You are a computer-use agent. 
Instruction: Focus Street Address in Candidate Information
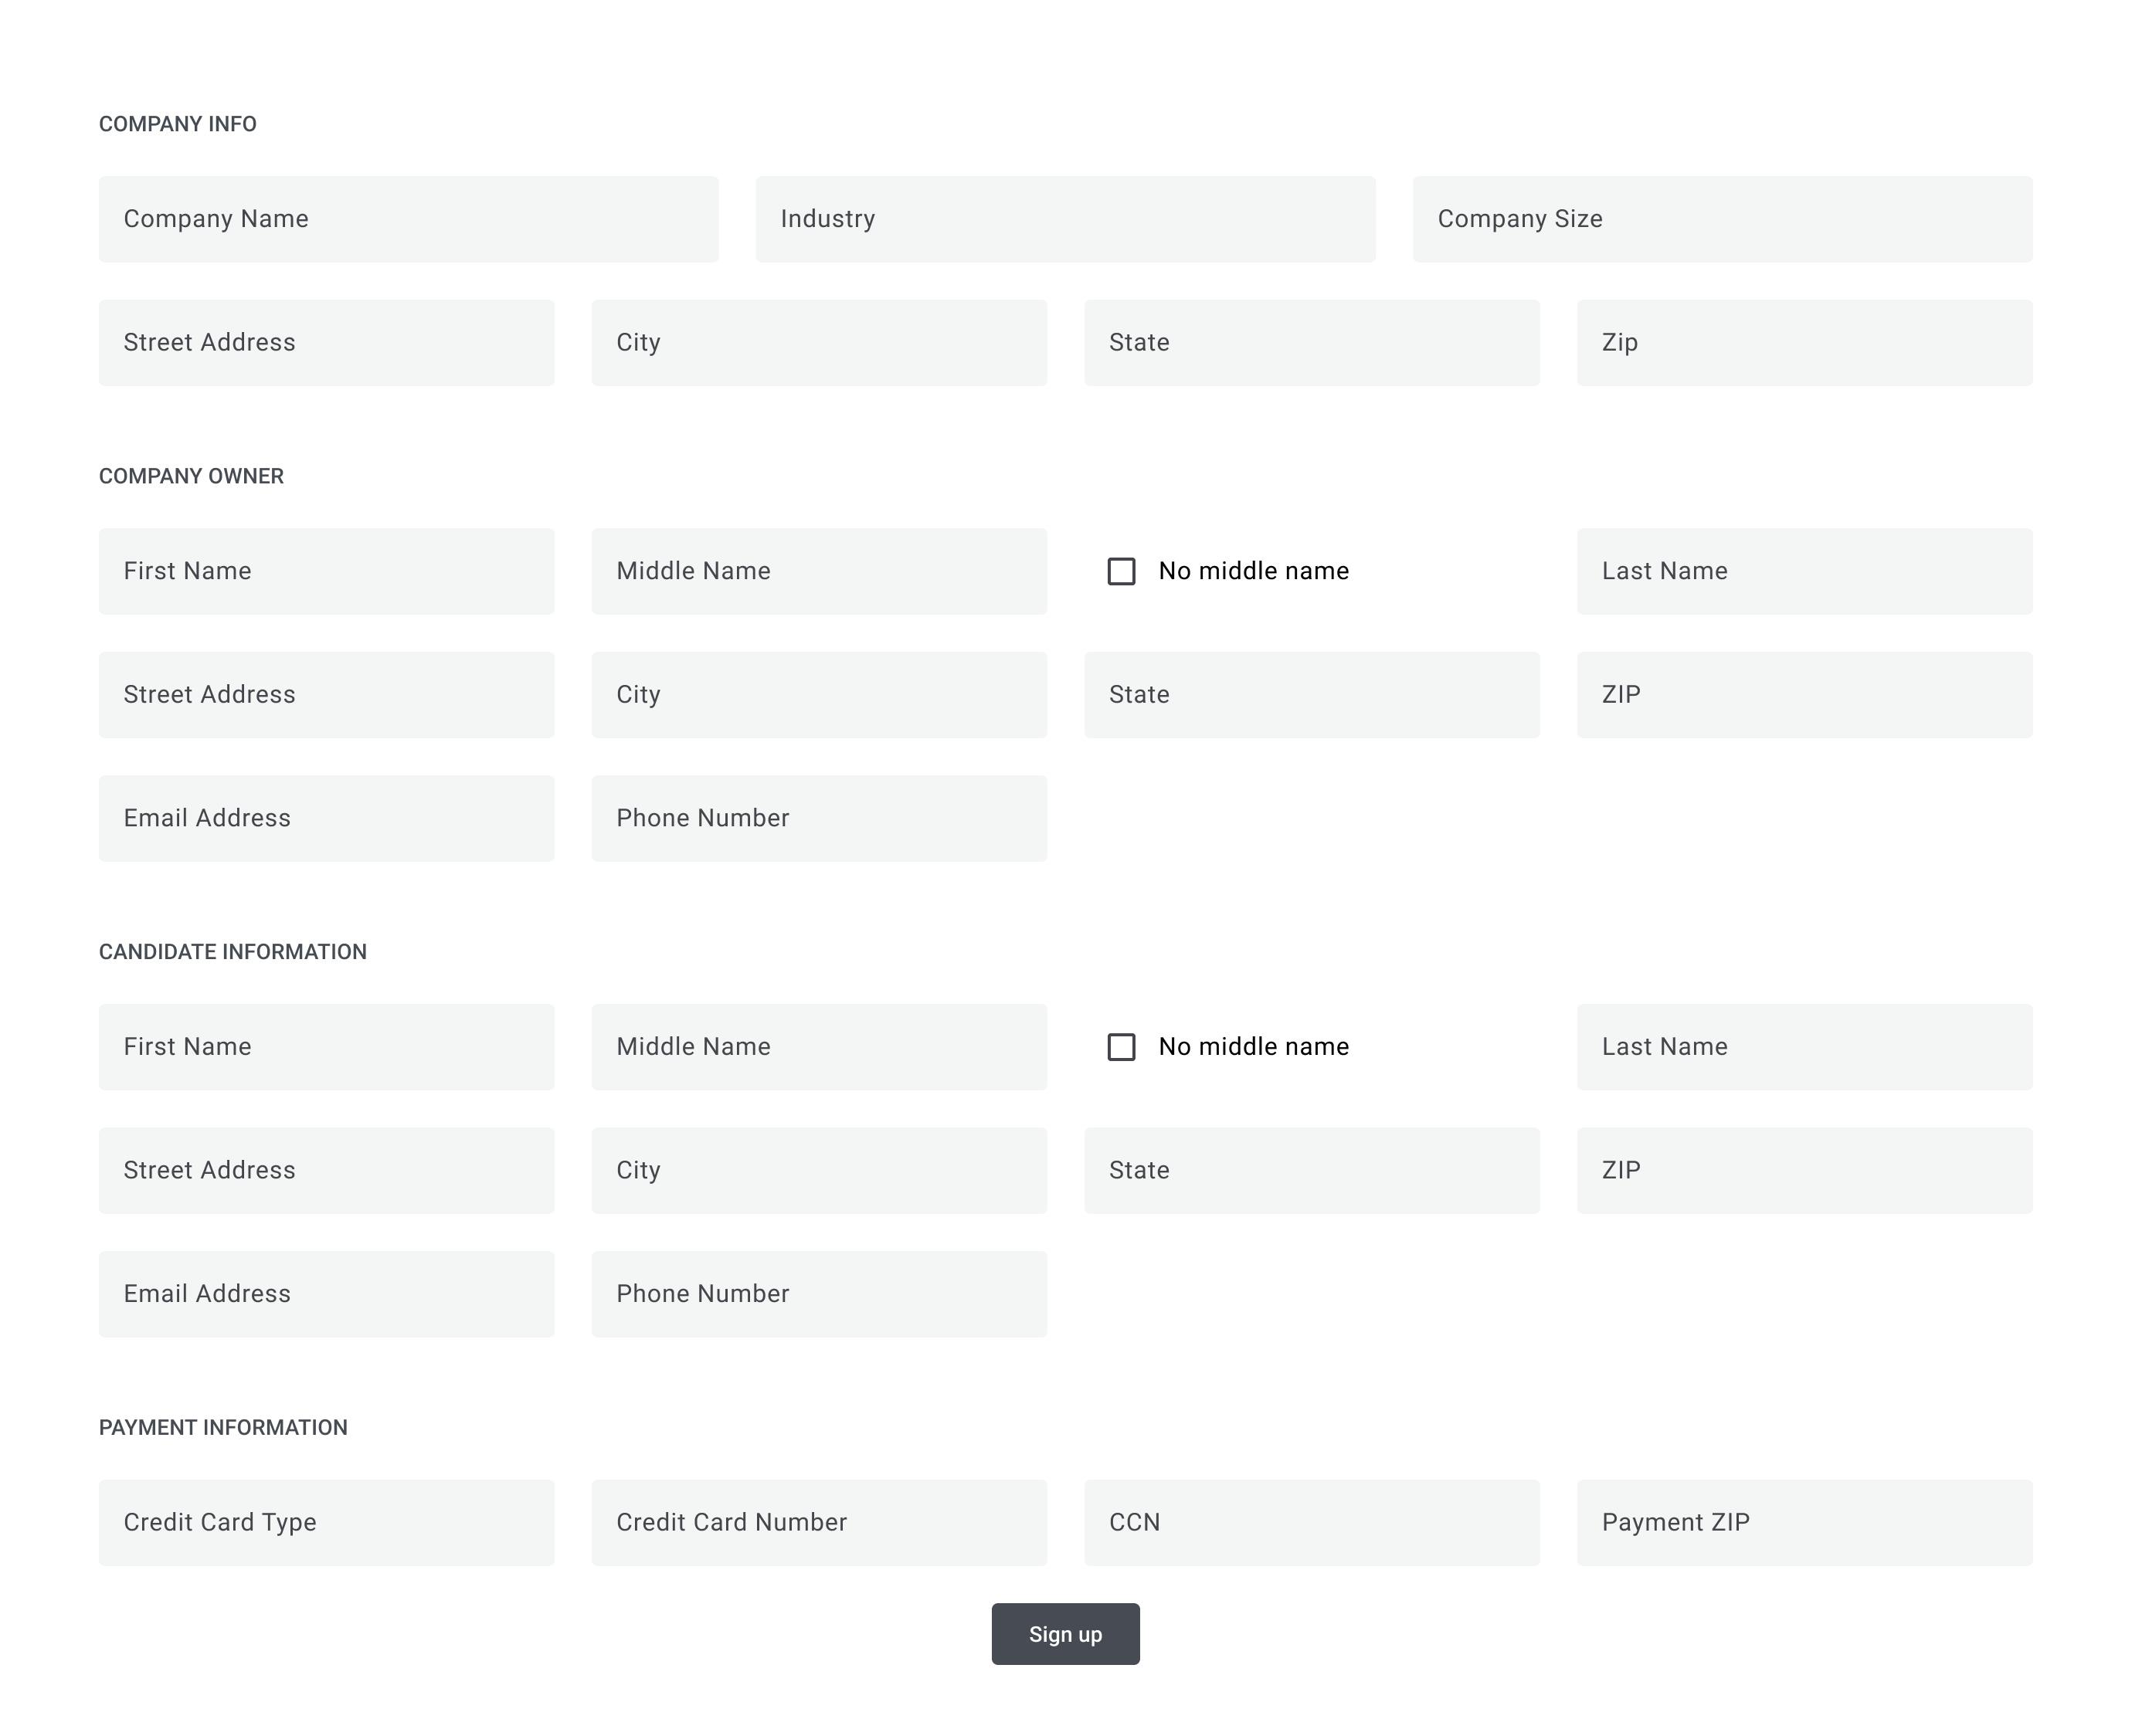click(x=326, y=1171)
